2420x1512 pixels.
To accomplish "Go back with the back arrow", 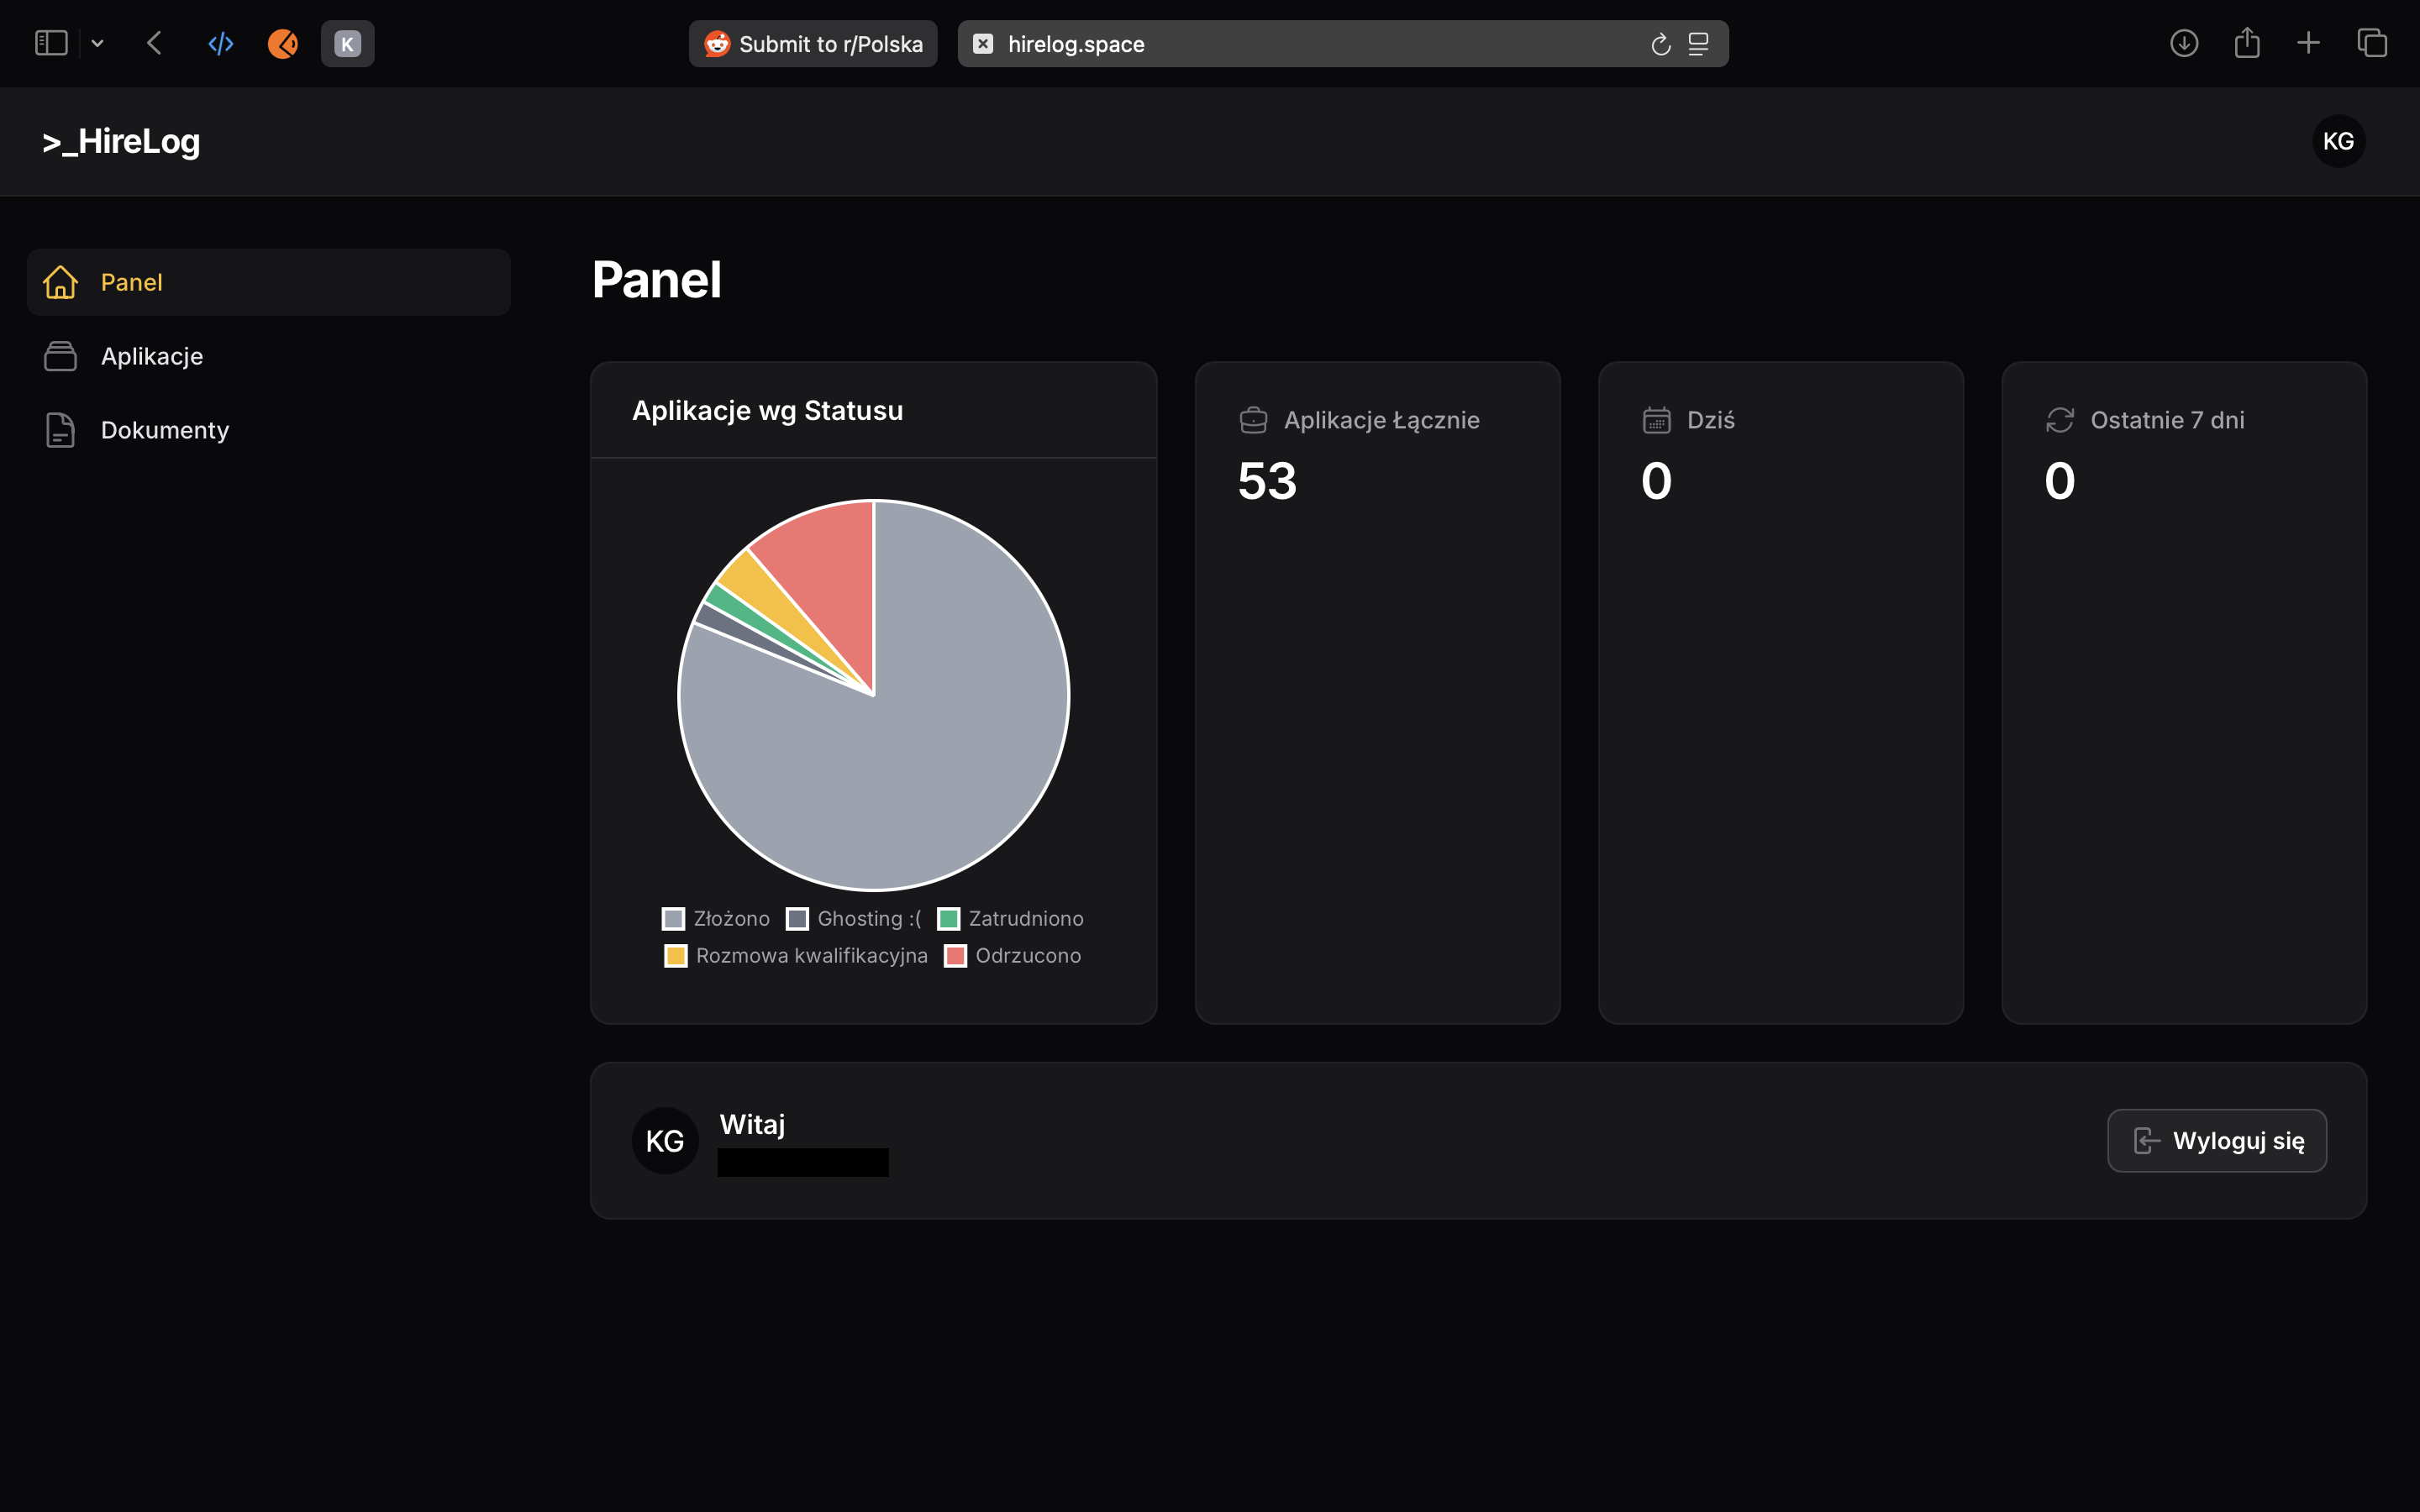I will [x=154, y=43].
